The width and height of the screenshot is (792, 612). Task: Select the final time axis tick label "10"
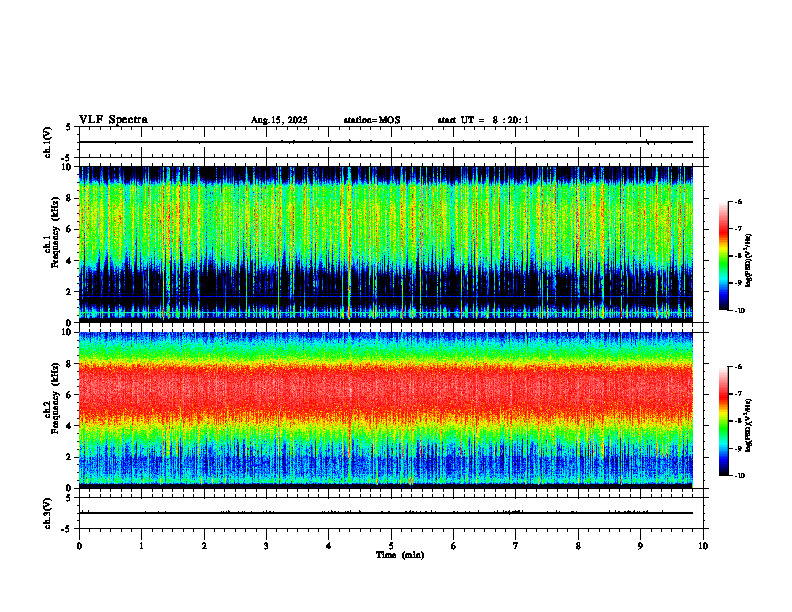point(703,546)
